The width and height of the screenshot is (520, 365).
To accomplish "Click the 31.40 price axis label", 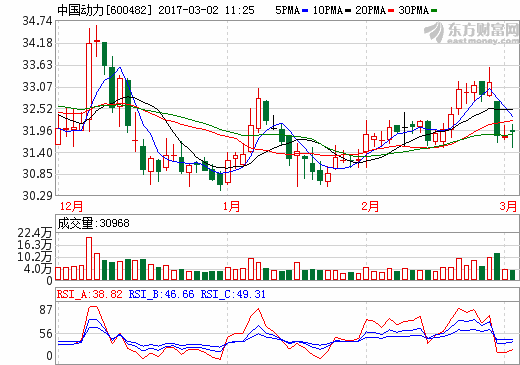I will (38, 153).
